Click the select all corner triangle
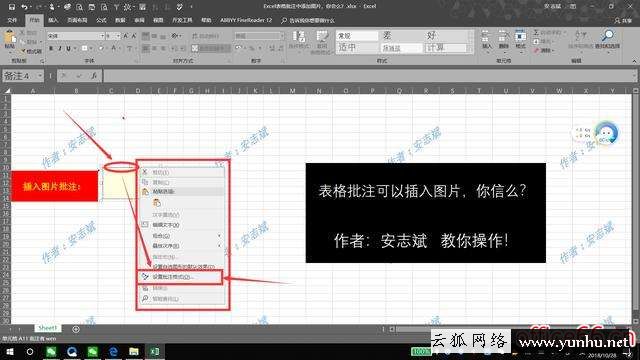The height and width of the screenshot is (360, 640). [x=7, y=91]
